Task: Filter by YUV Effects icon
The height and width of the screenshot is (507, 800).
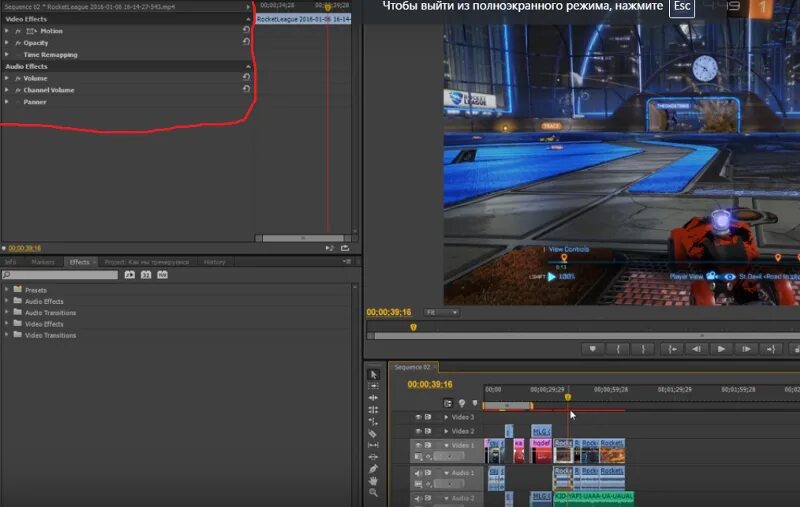Action: 162,275
